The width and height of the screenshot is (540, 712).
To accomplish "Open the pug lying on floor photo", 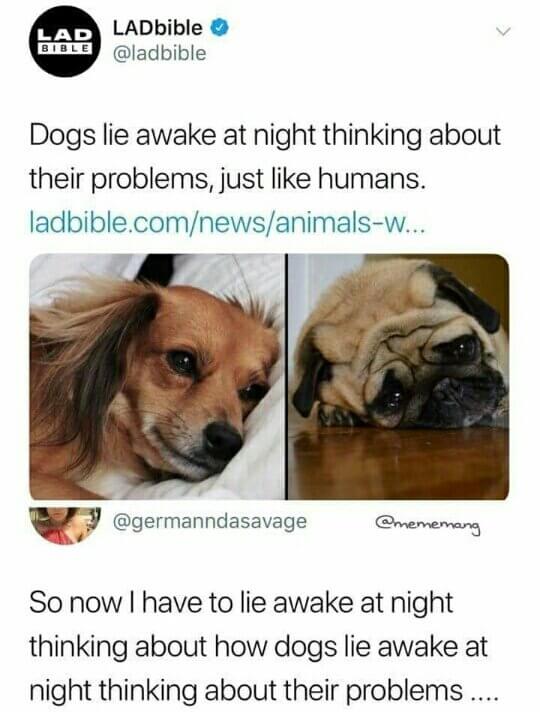I will point(398,376).
